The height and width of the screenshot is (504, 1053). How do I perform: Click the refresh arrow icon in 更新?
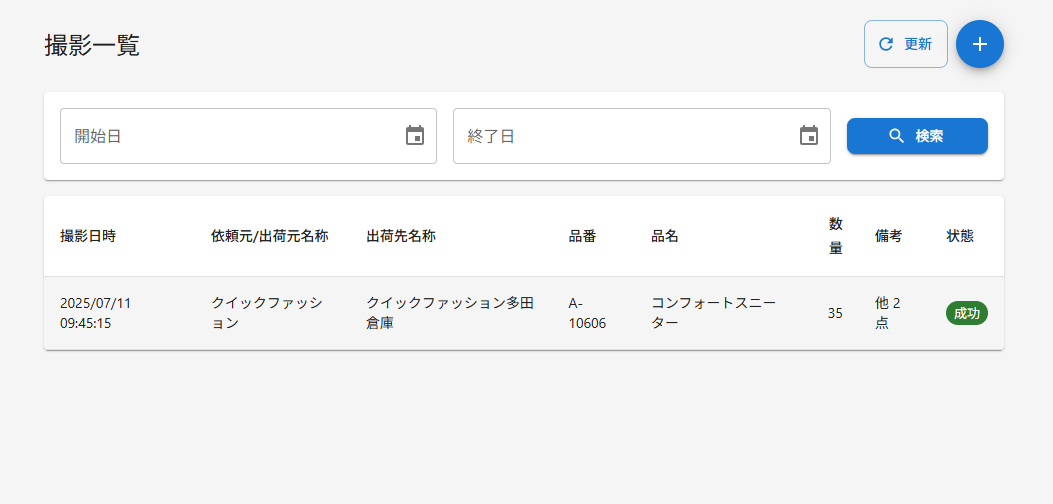[886, 44]
